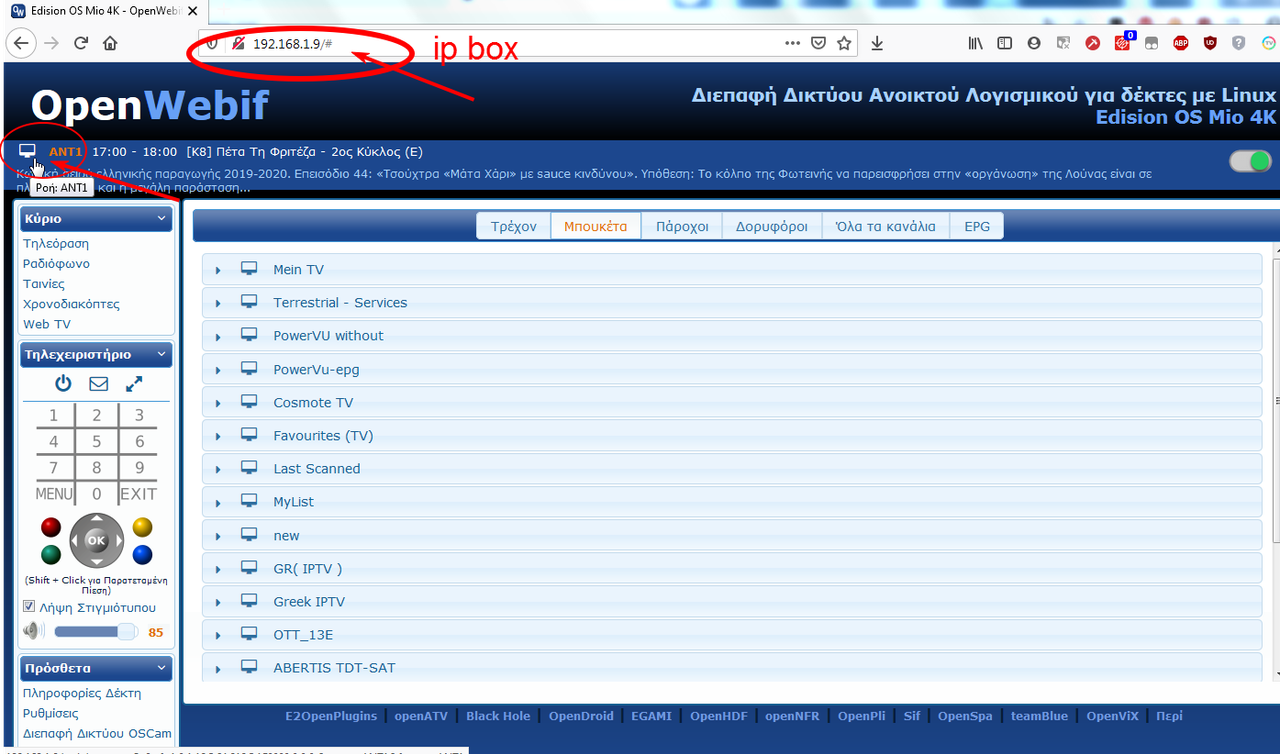Go back with the browser back arrow
Screen dimensions: 1280x754
[21, 43]
